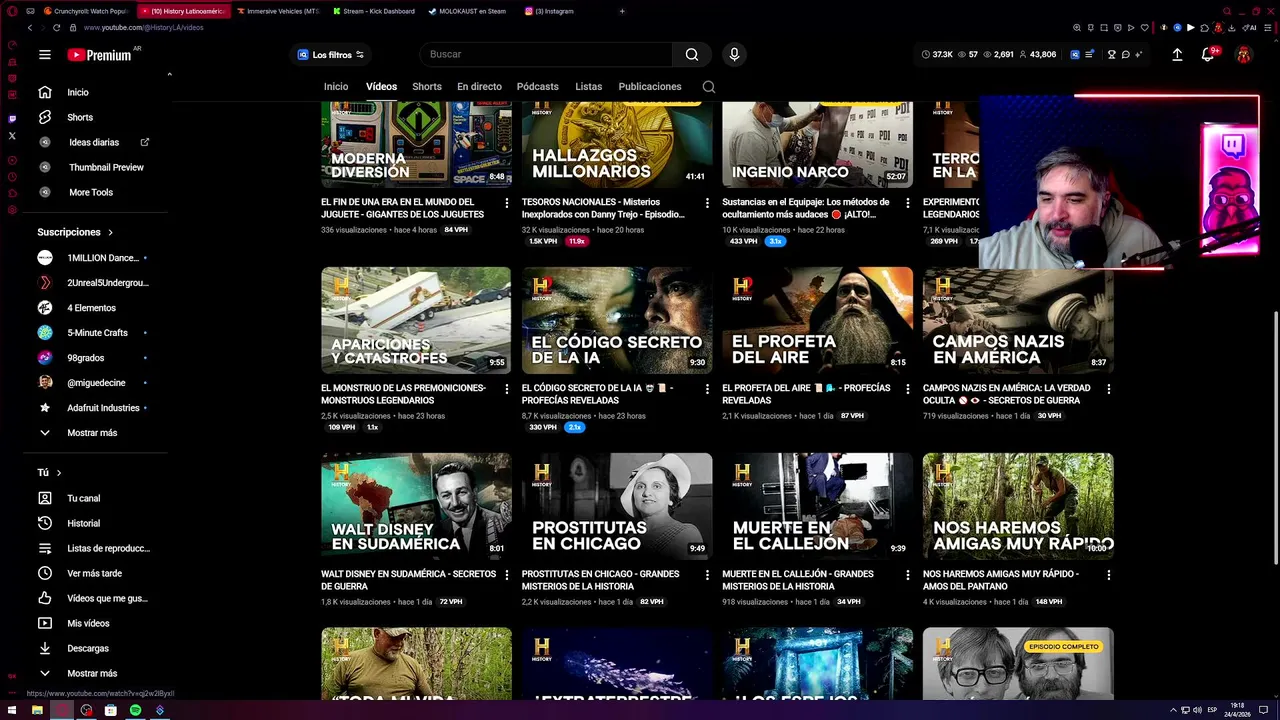Run search with the magnifier button
Image resolution: width=1280 pixels, height=720 pixels.
pos(692,54)
